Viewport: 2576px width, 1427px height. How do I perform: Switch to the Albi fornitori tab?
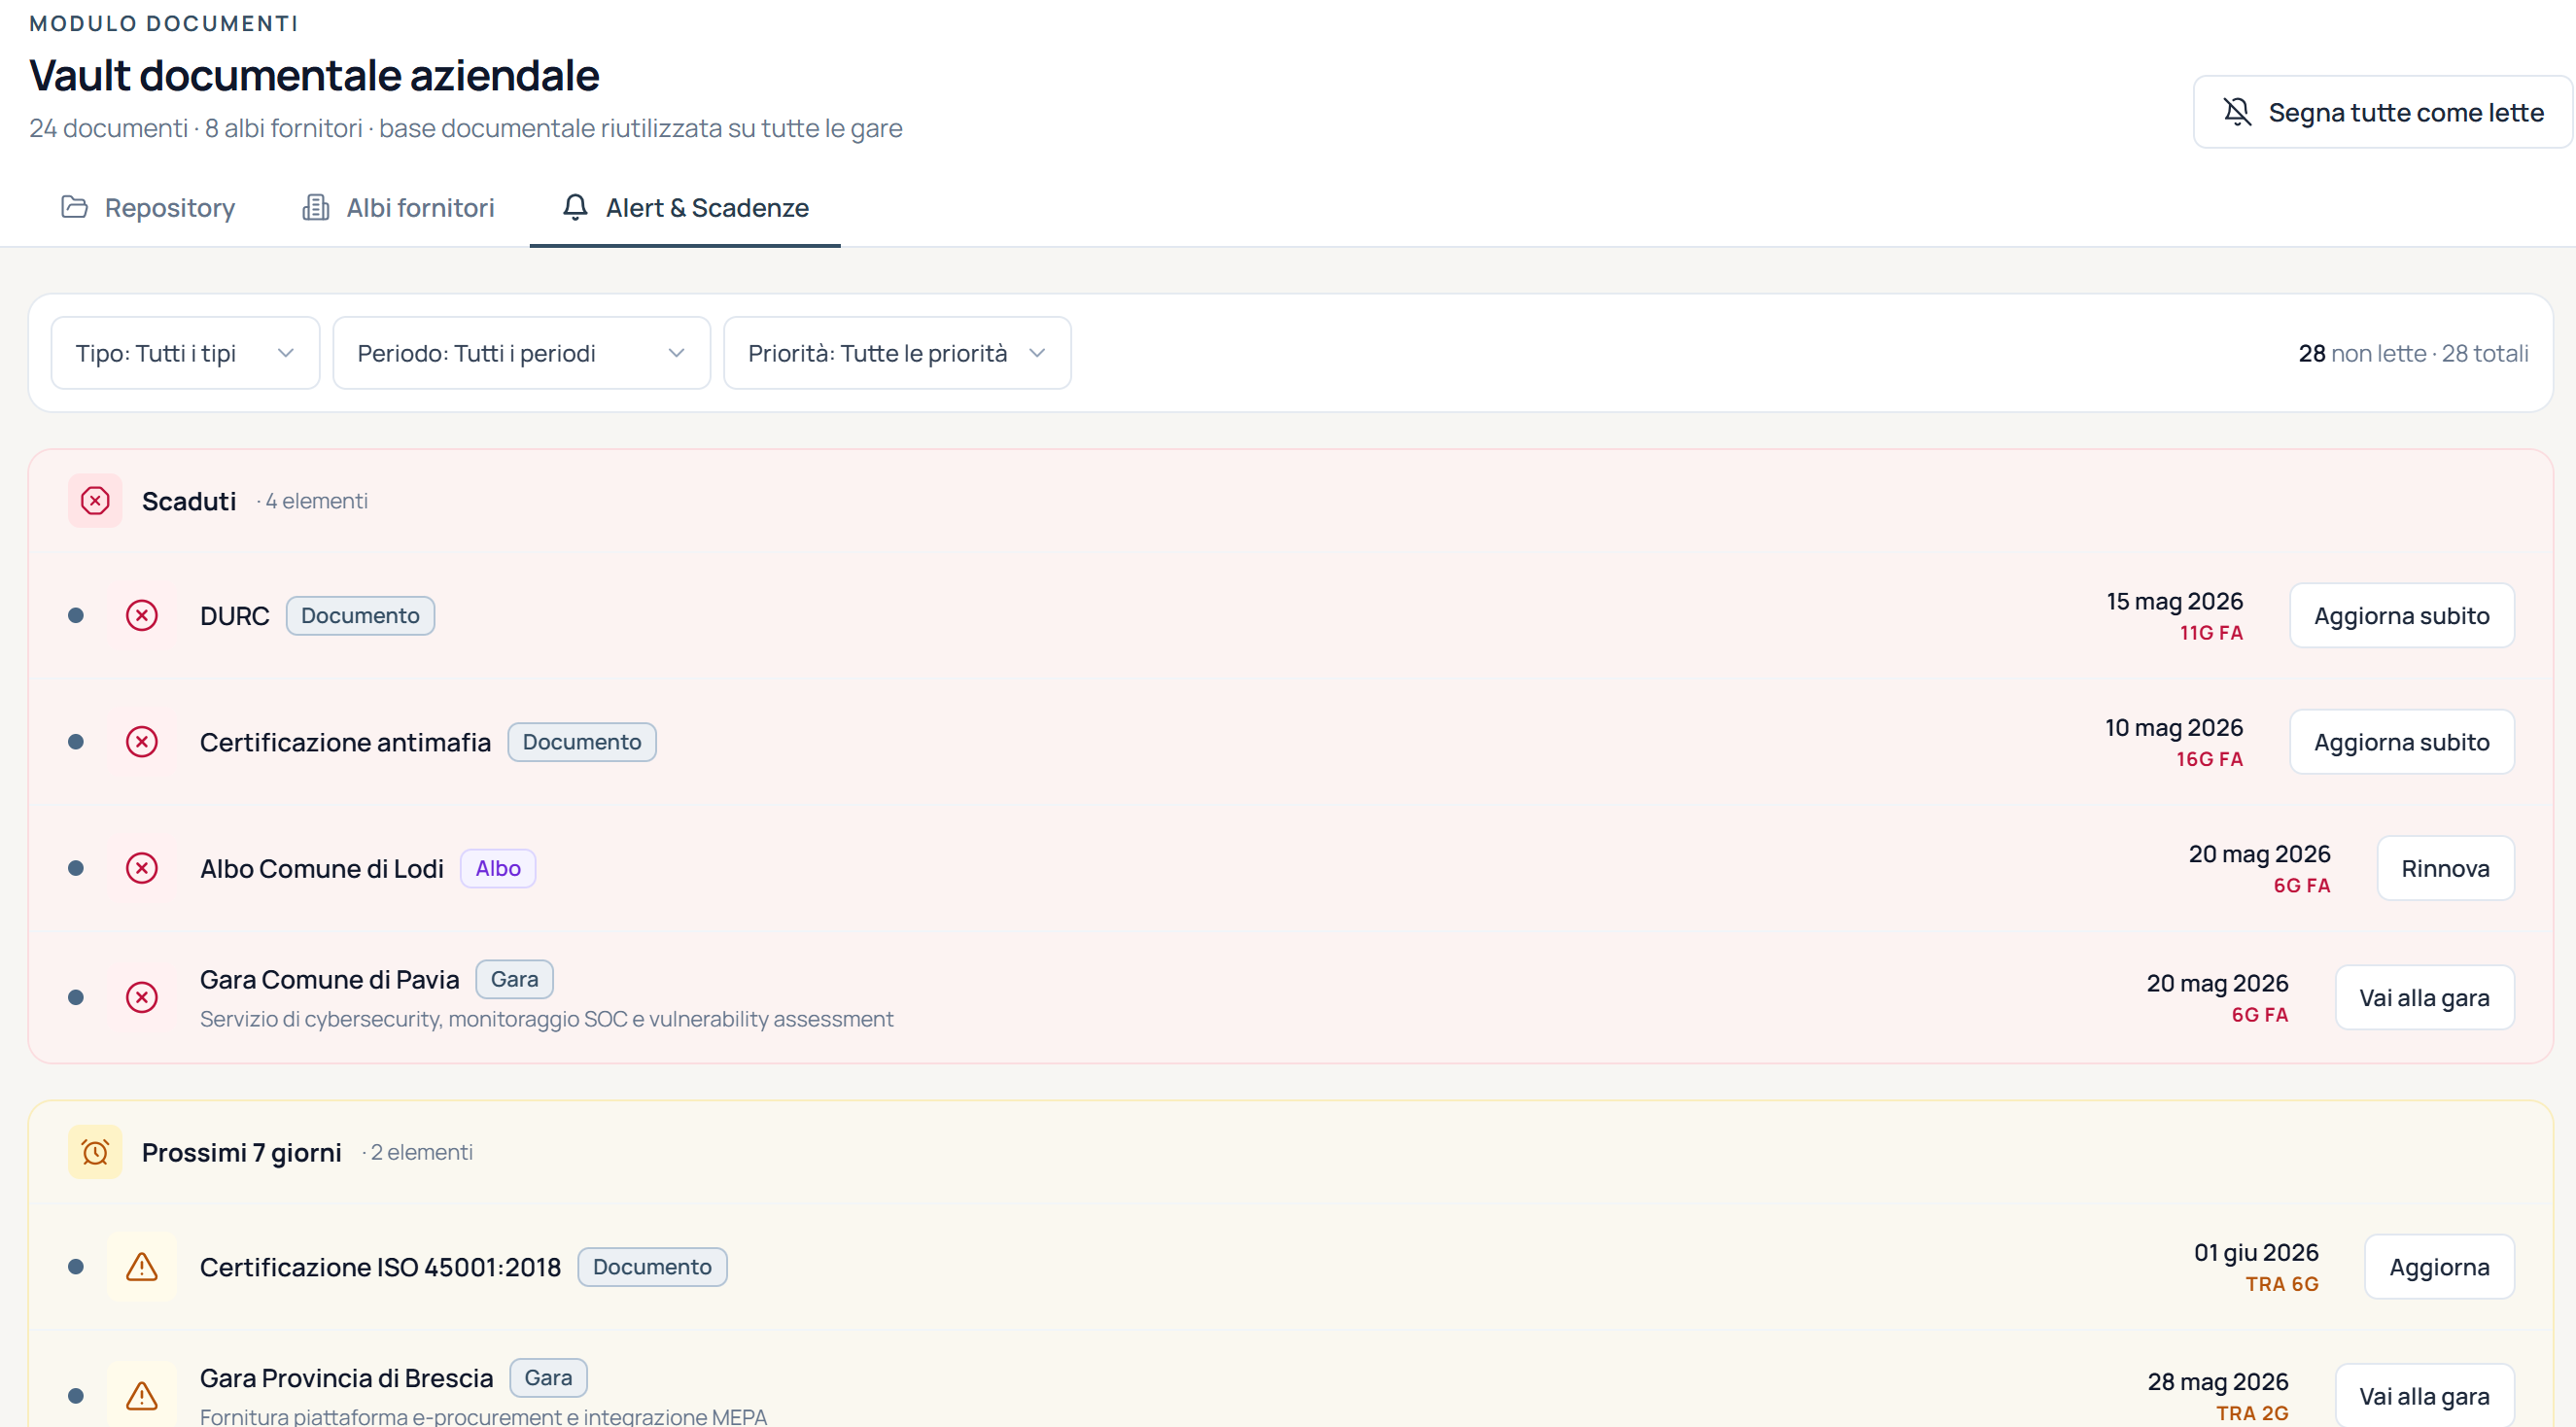pos(398,207)
